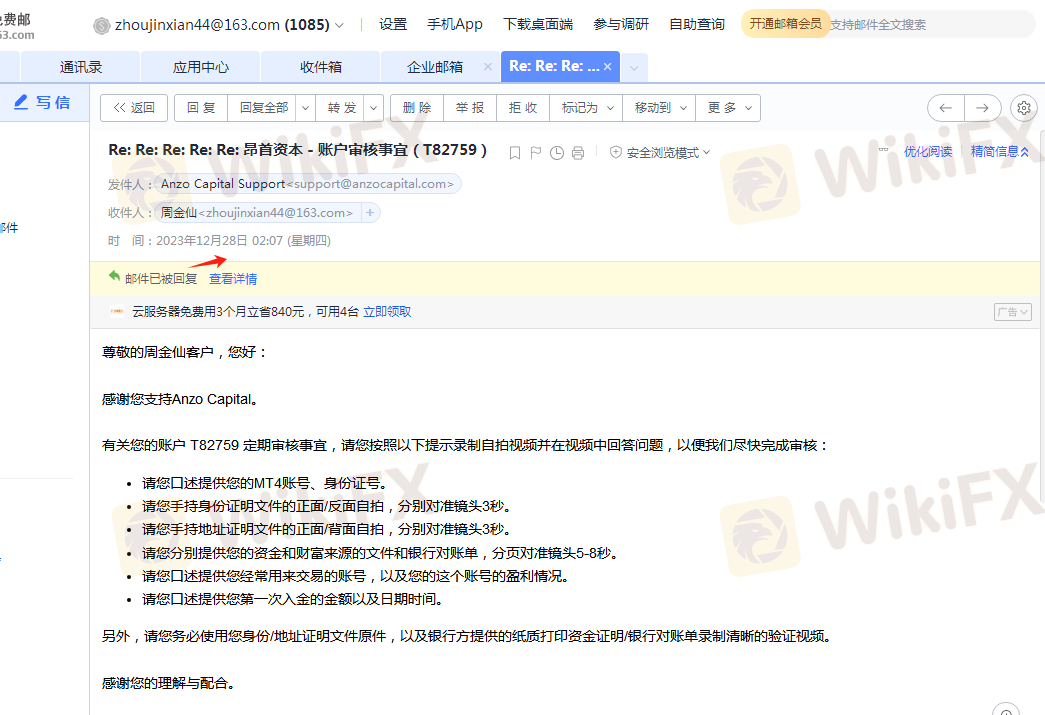Collapse header via 精简信息
The height and width of the screenshot is (715, 1045).
pyautogui.click(x=1000, y=151)
